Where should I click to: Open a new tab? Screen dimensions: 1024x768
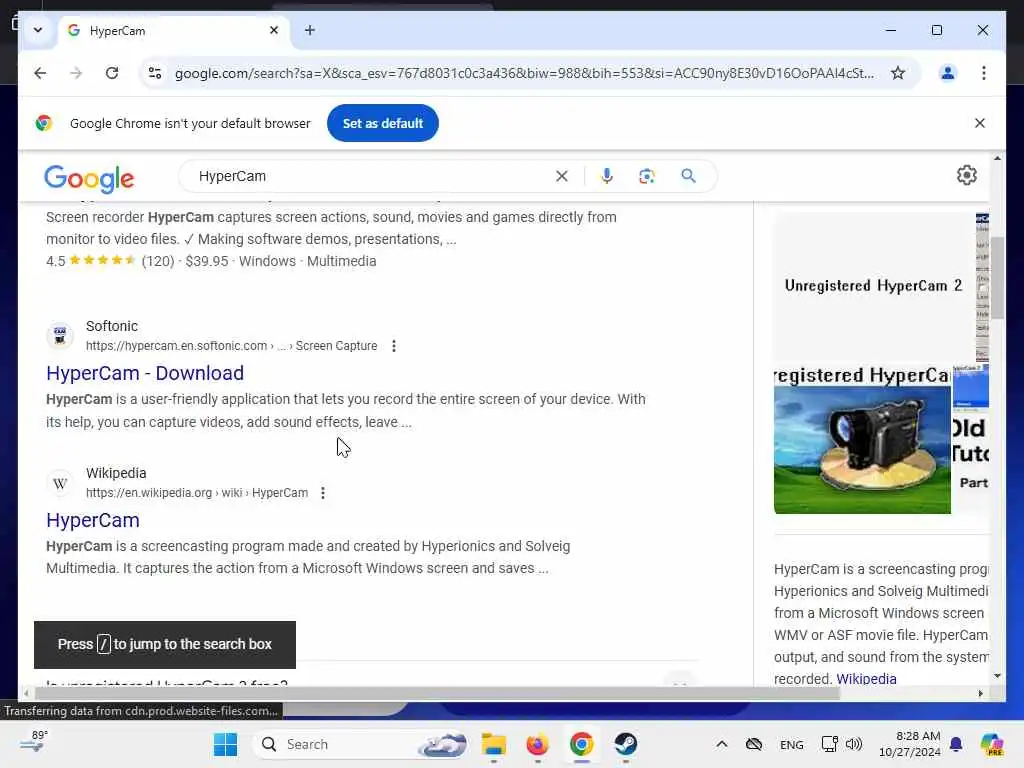pyautogui.click(x=310, y=30)
